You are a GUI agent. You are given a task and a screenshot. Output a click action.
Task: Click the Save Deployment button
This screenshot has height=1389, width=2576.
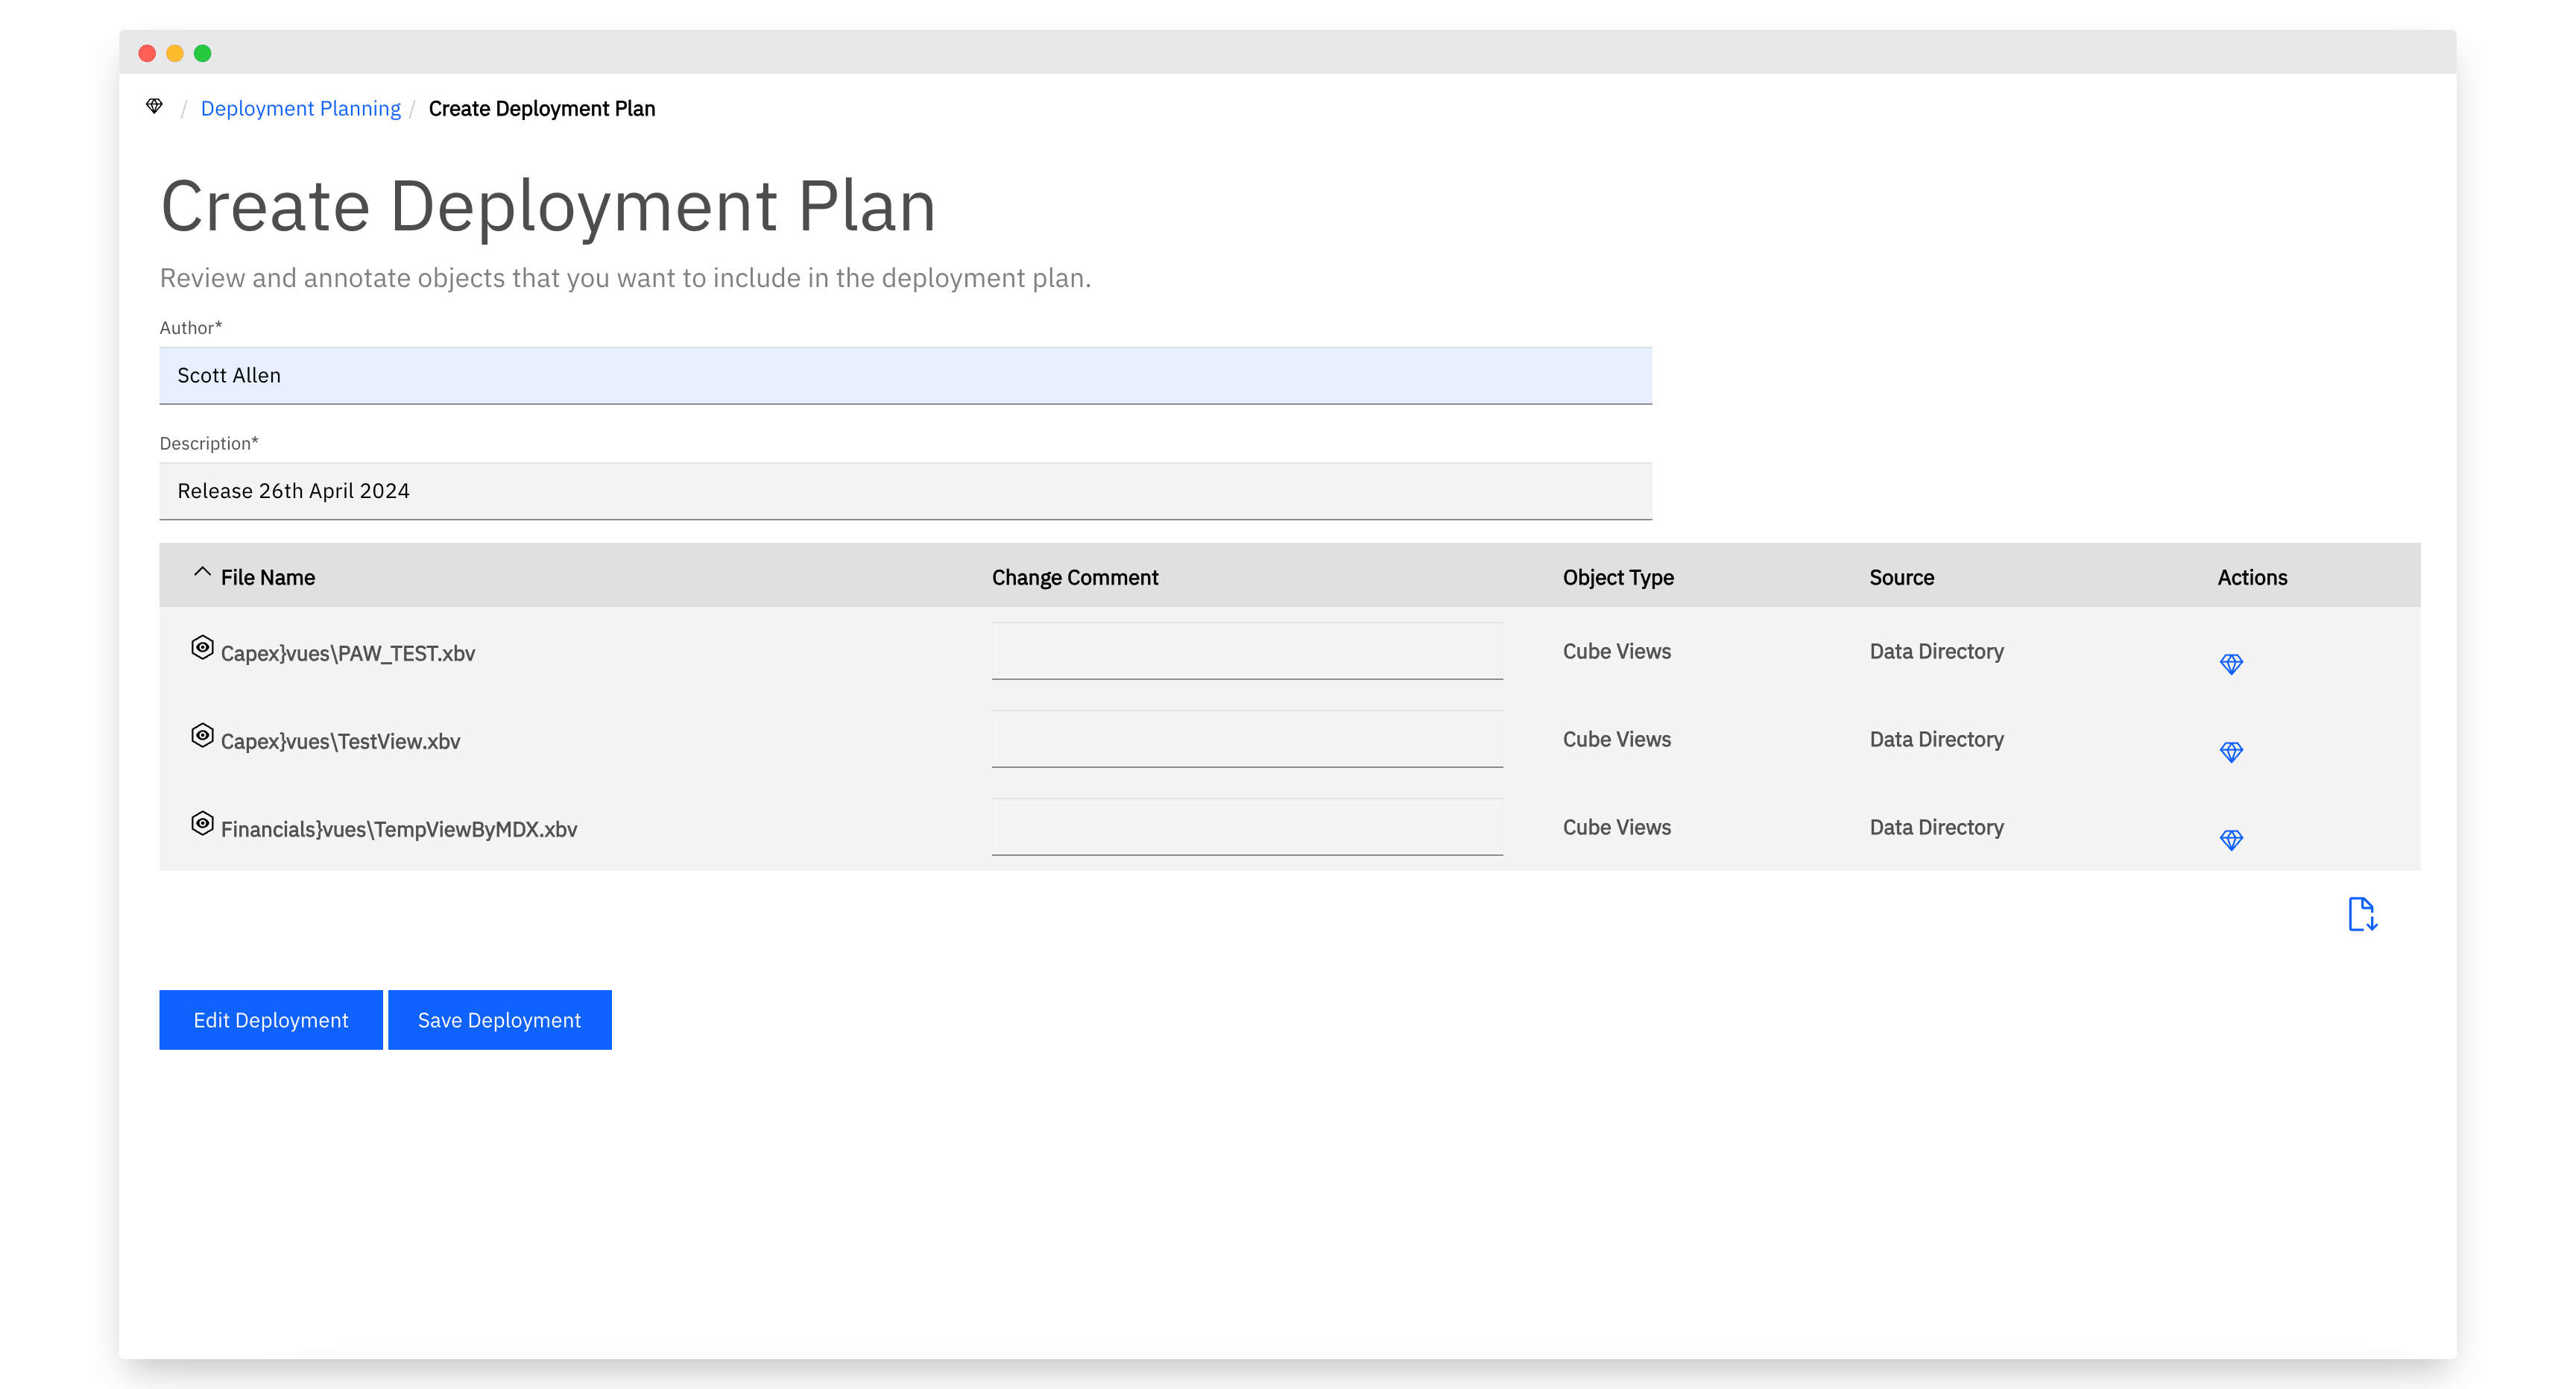click(500, 1020)
